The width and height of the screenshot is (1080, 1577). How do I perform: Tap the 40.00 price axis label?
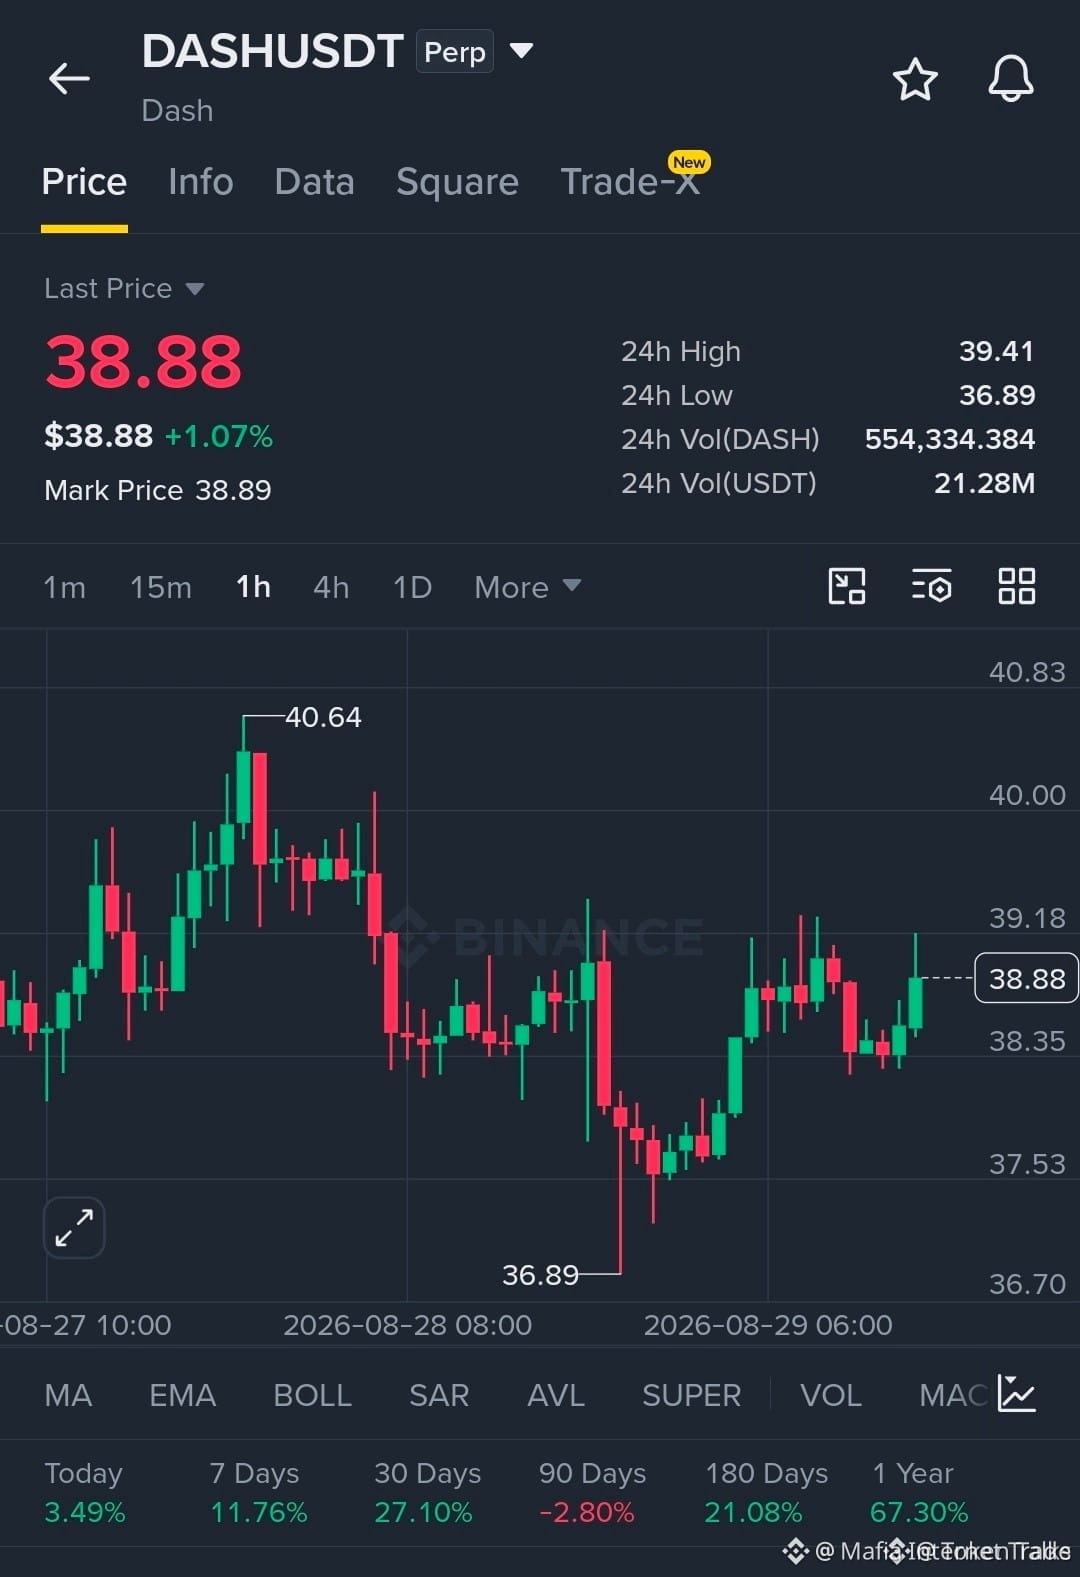(1027, 795)
